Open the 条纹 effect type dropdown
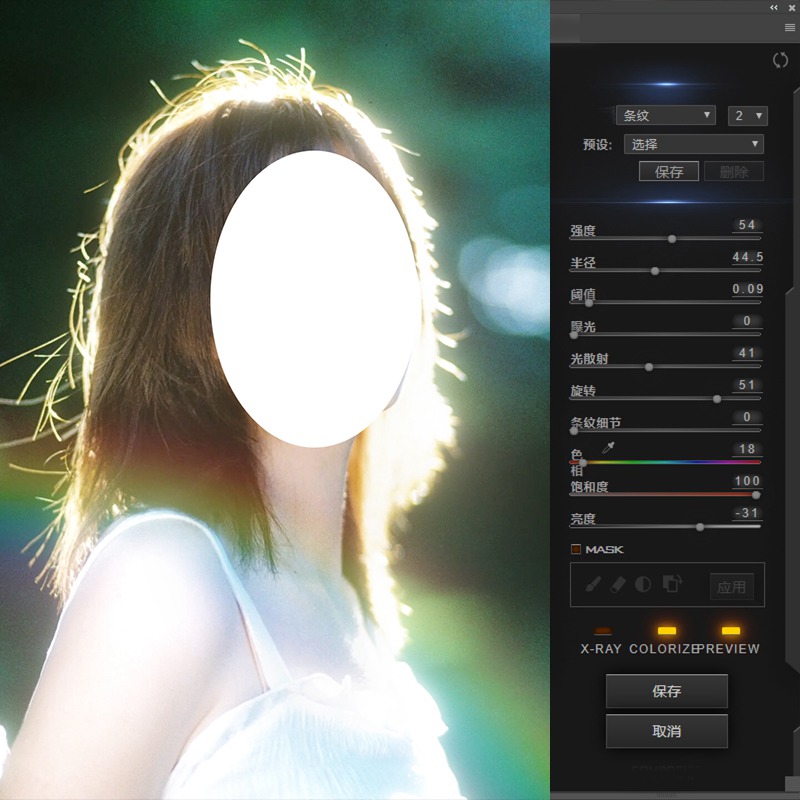This screenshot has height=800, width=800. (x=665, y=116)
